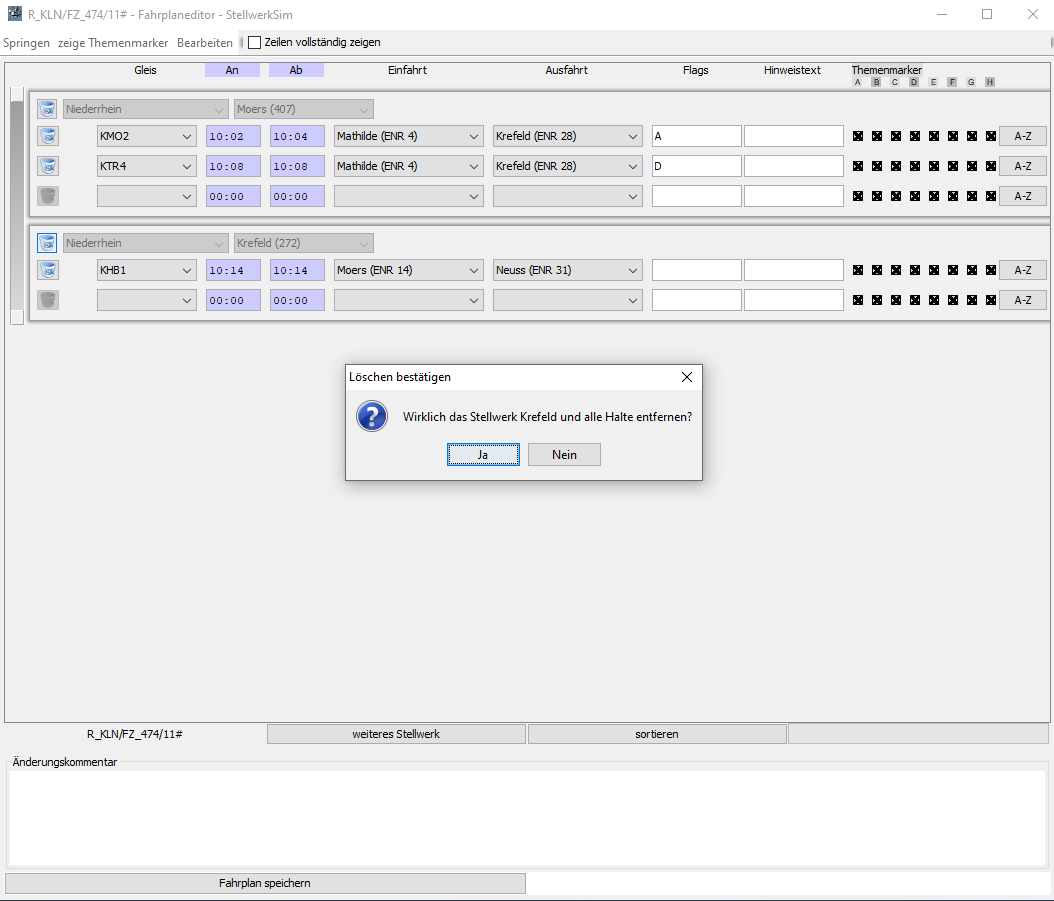
Task: Open the Bearbeiten menu
Action: pos(205,43)
